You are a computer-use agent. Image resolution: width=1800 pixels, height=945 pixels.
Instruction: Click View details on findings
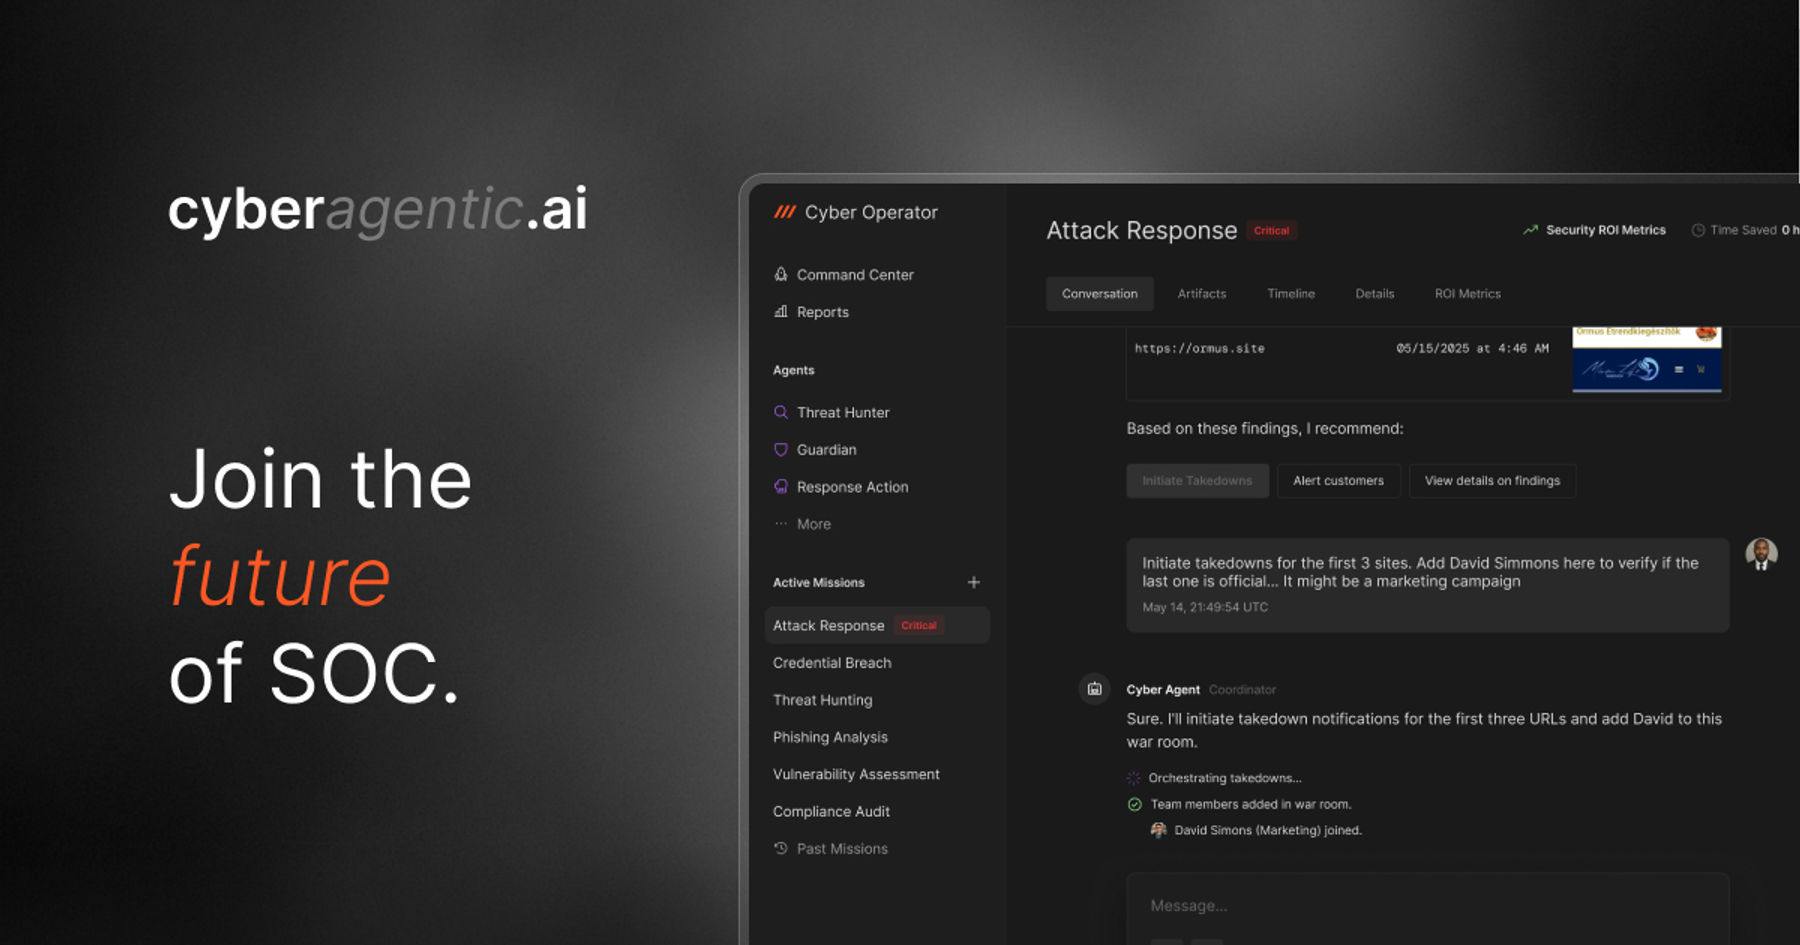click(1492, 481)
